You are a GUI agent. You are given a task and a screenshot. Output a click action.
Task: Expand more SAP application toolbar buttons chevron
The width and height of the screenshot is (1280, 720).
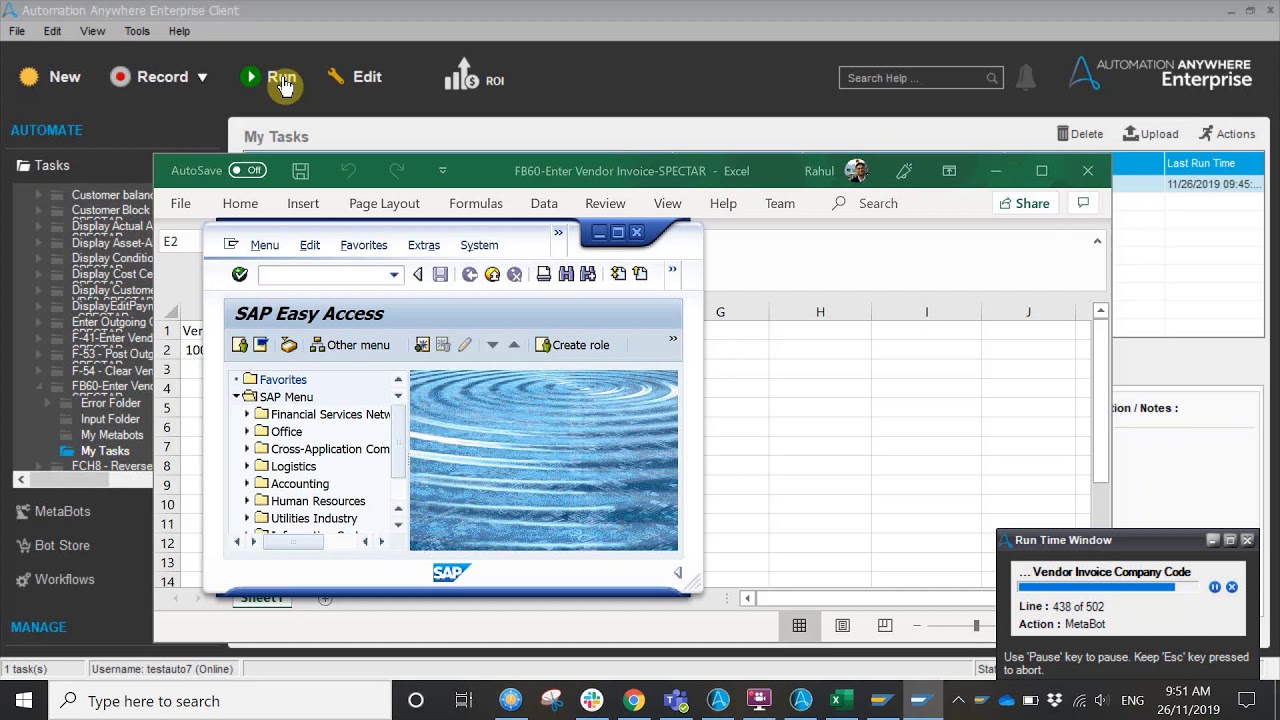[673, 339]
